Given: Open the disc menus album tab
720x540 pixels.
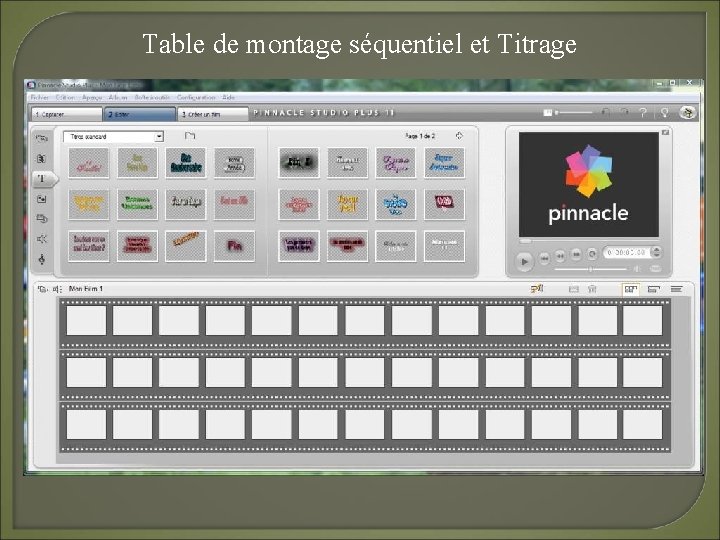Looking at the screenshot, I should [x=41, y=219].
